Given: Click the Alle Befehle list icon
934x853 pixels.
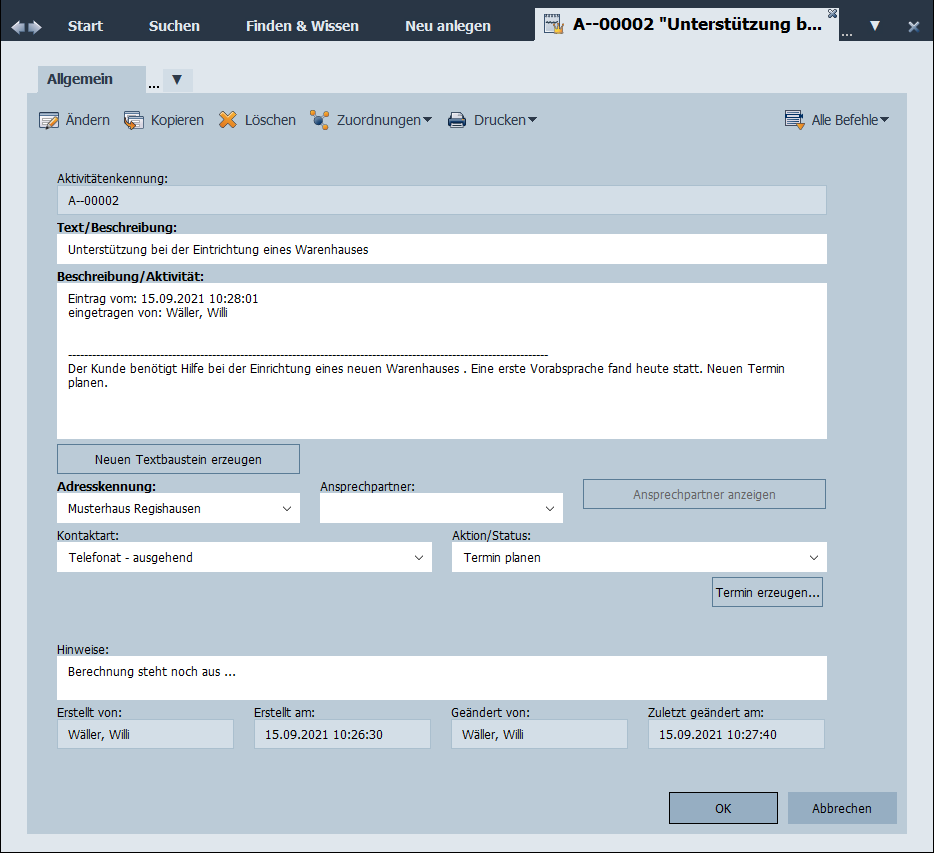Looking at the screenshot, I should click(795, 120).
